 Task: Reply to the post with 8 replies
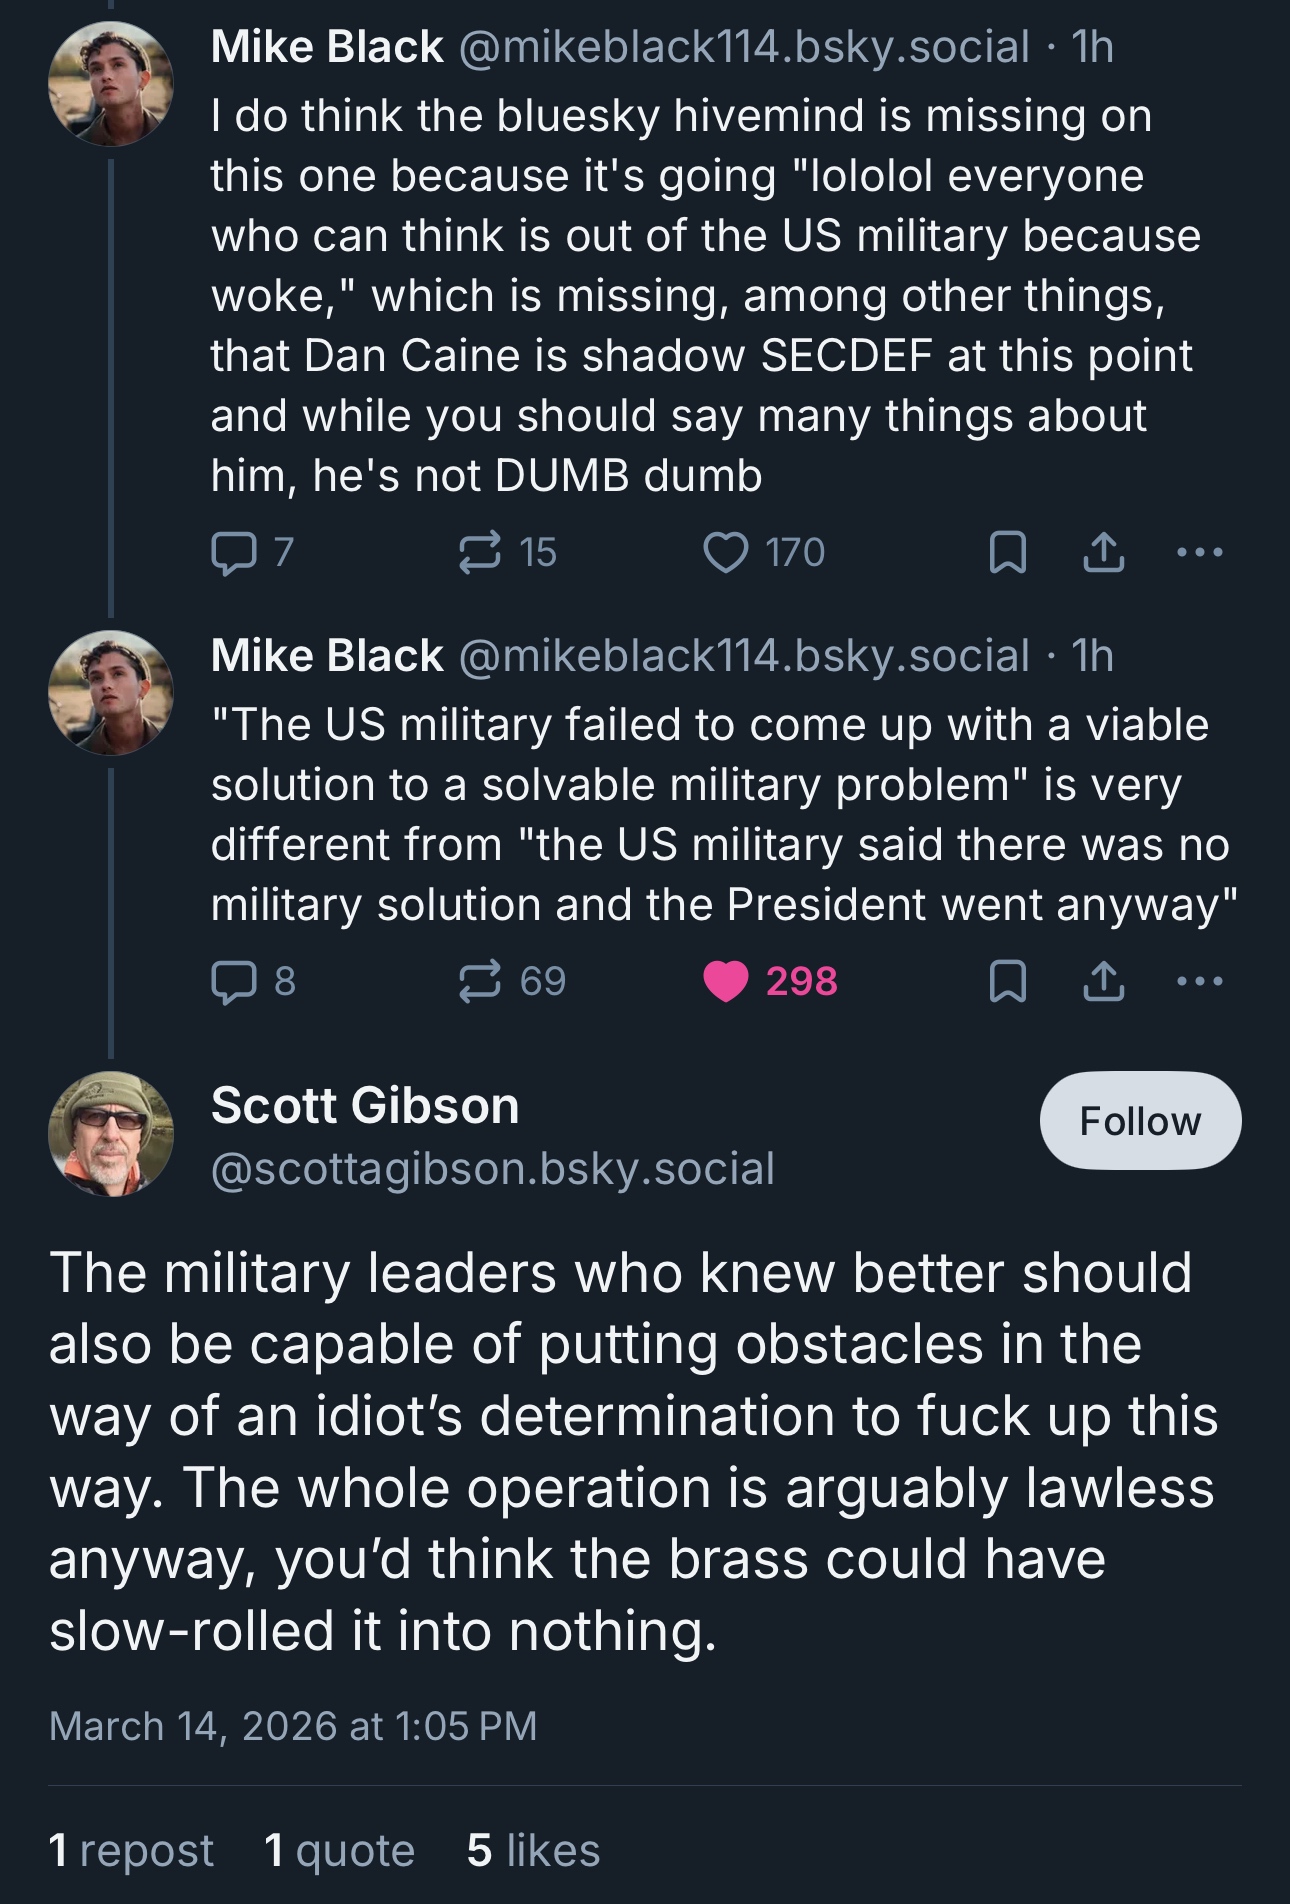pos(233,981)
